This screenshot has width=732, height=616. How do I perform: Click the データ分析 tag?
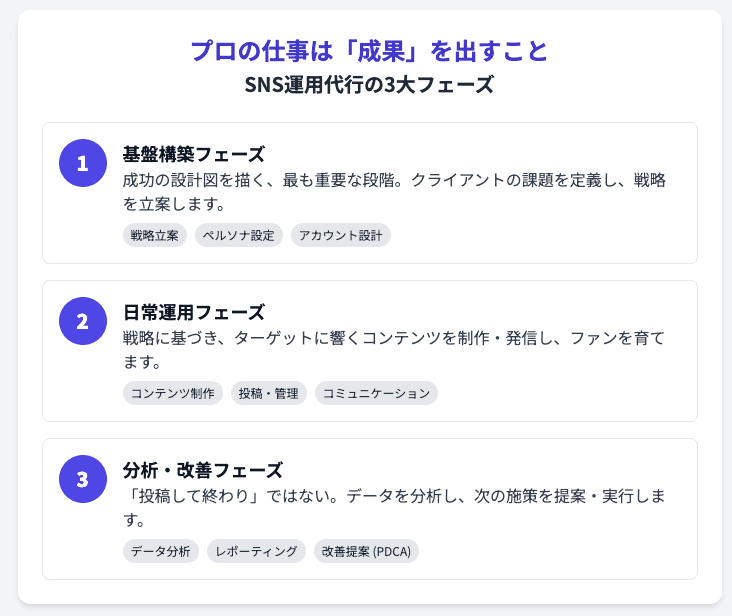(161, 551)
